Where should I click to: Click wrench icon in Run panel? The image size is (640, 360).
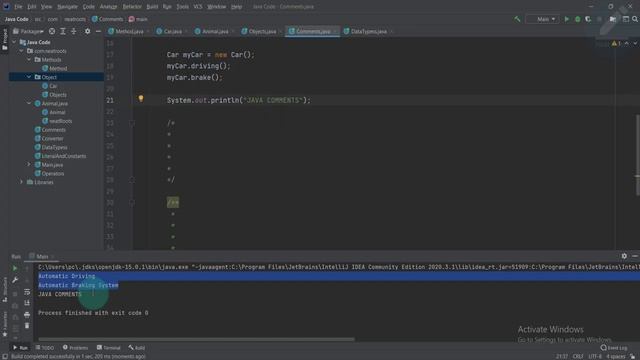coord(15,280)
